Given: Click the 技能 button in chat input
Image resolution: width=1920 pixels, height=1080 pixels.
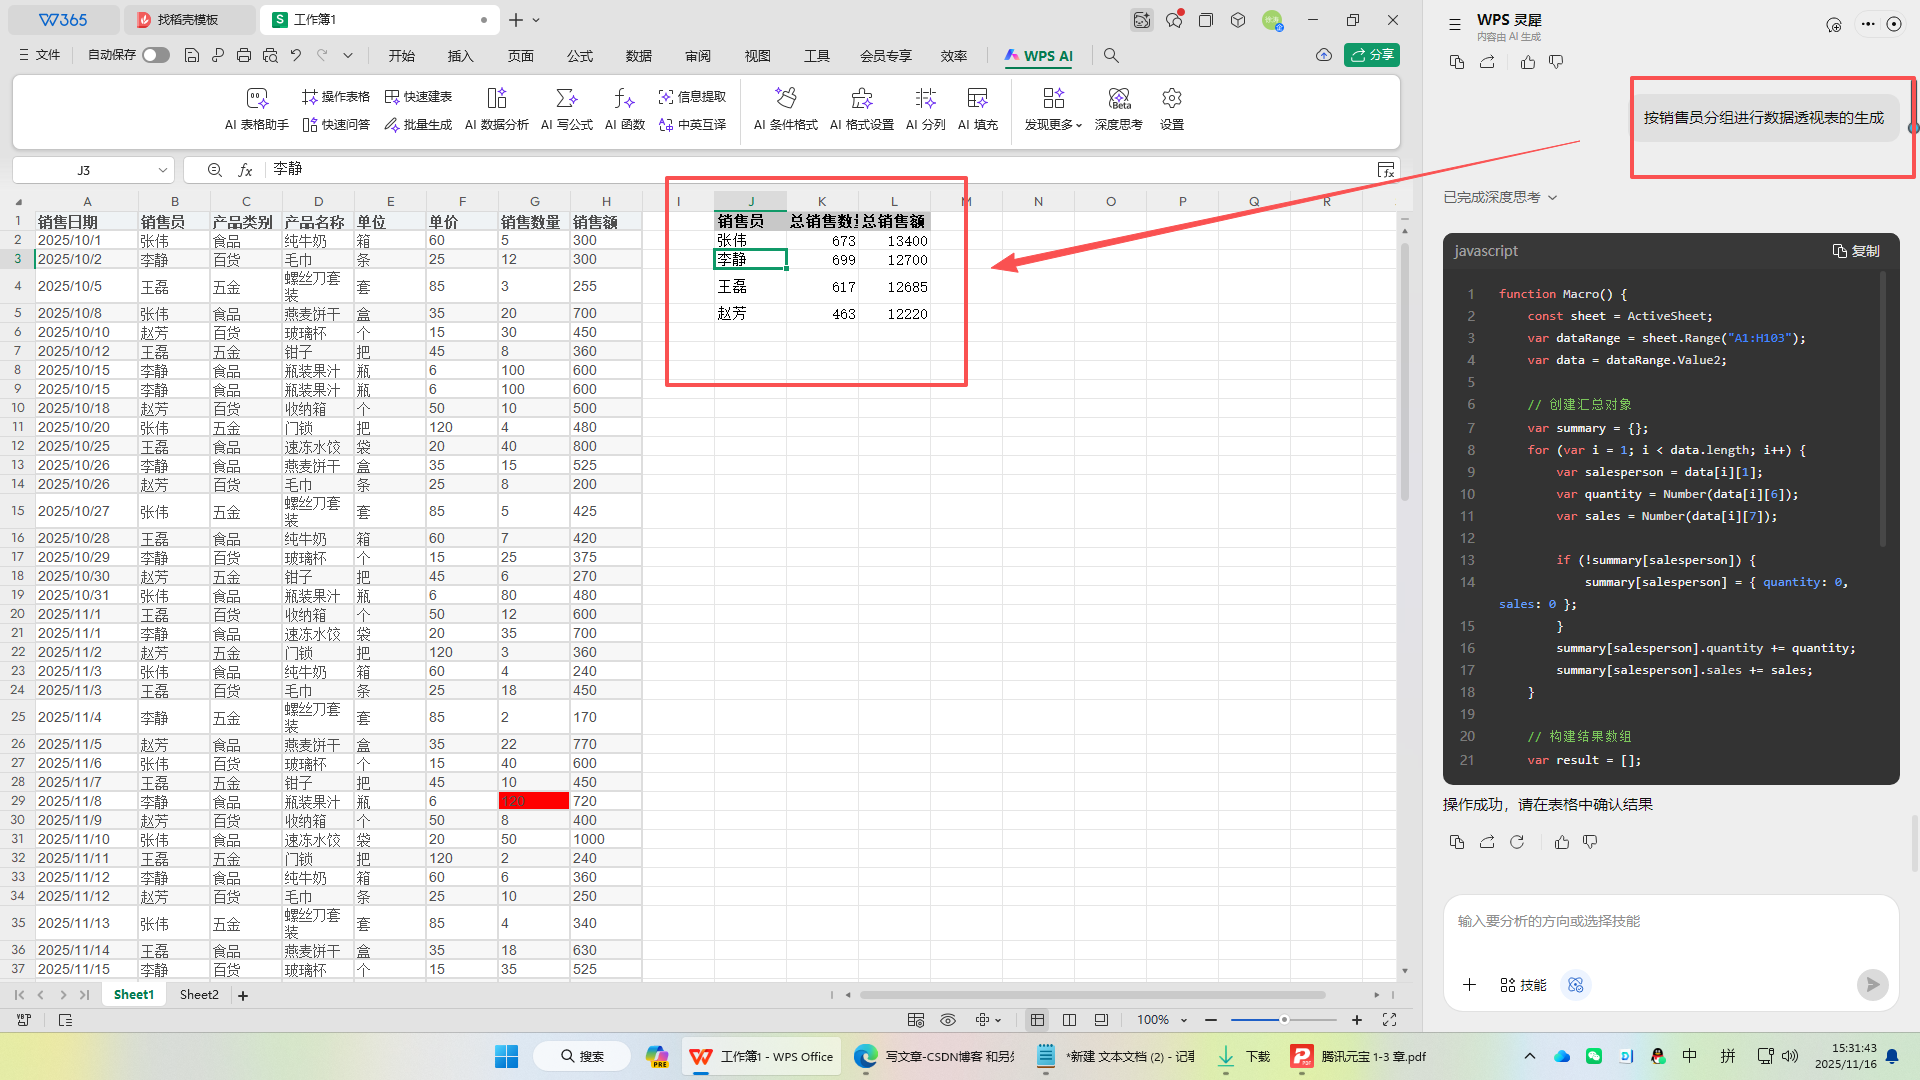Looking at the screenshot, I should (x=1523, y=985).
